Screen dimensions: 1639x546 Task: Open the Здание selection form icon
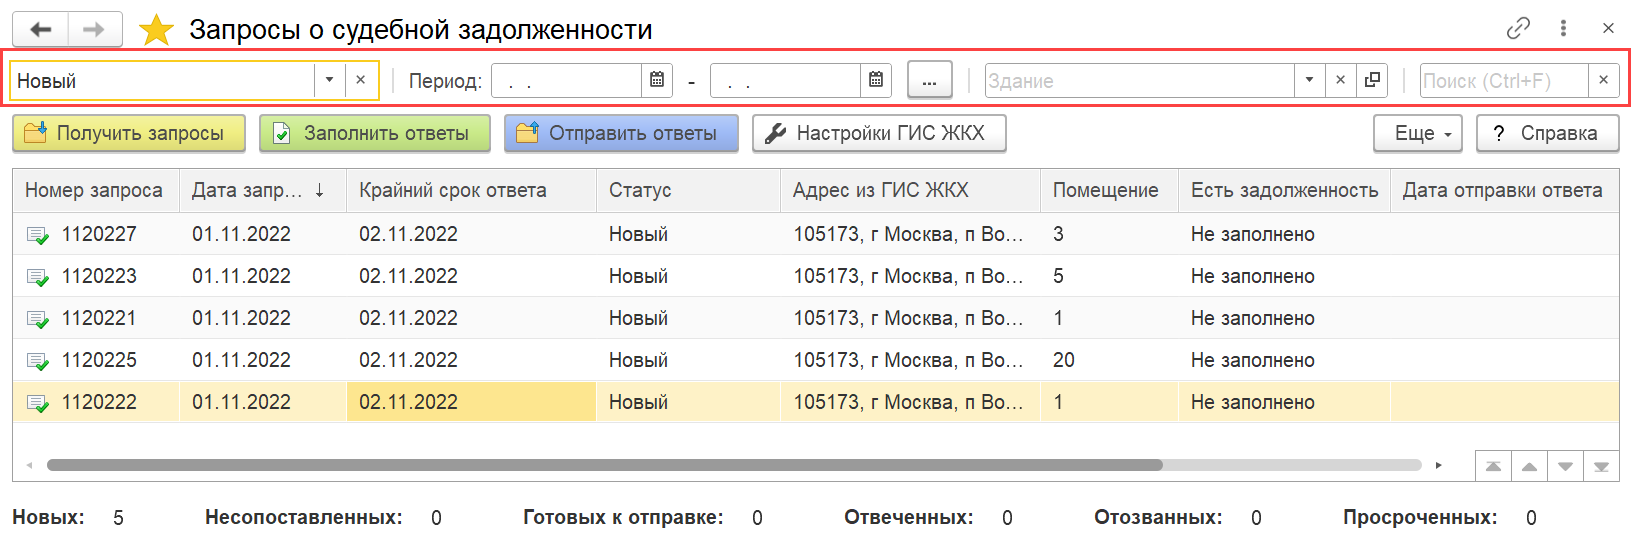point(1372,80)
